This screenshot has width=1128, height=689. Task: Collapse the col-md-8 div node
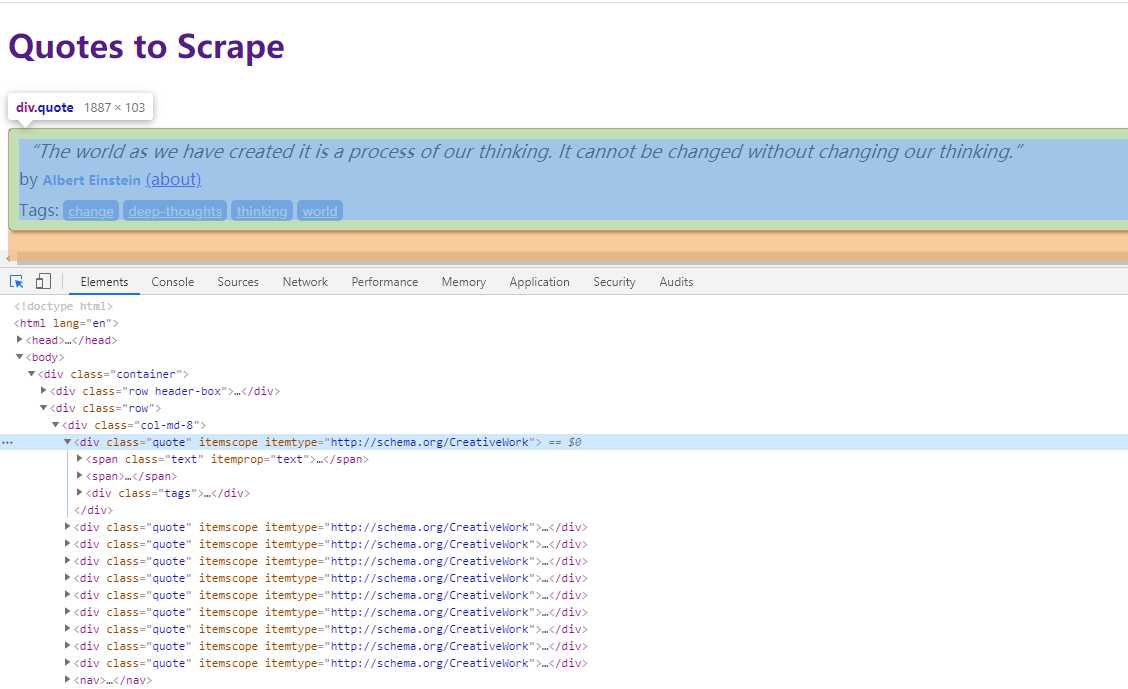[x=55, y=425]
